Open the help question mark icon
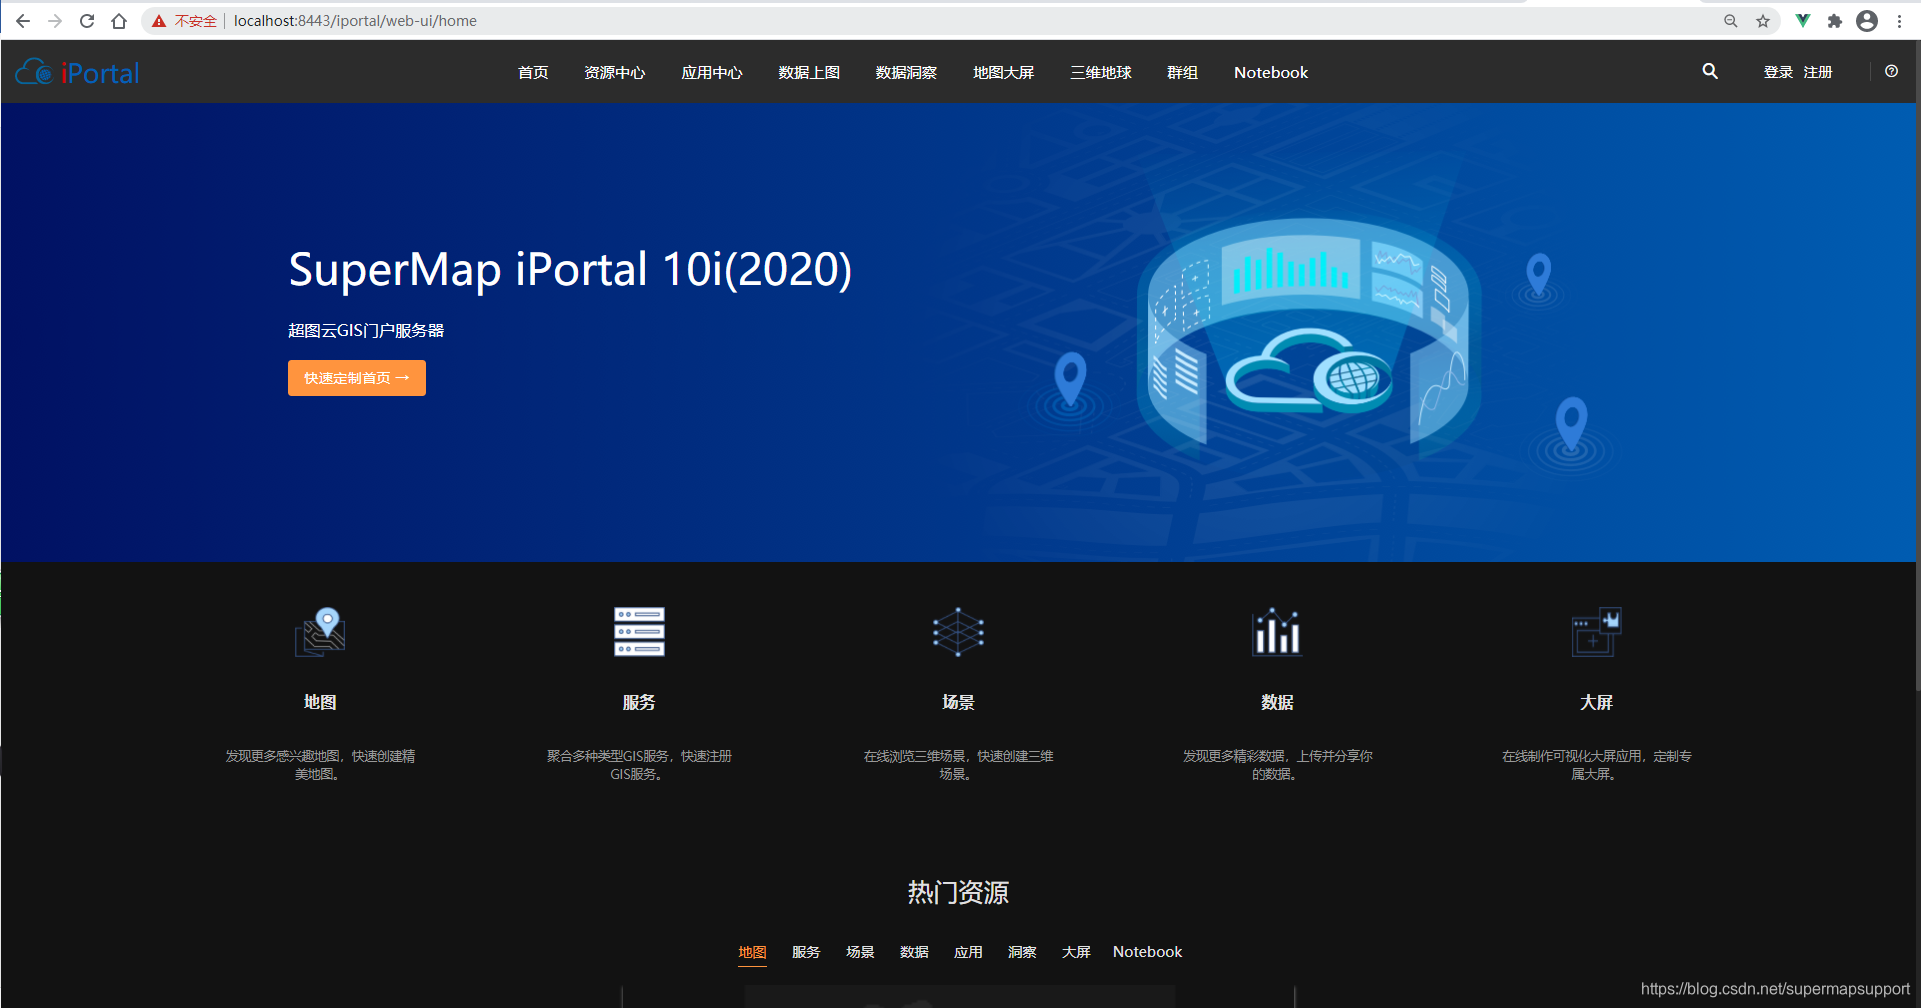The image size is (1921, 1008). pos(1891,71)
